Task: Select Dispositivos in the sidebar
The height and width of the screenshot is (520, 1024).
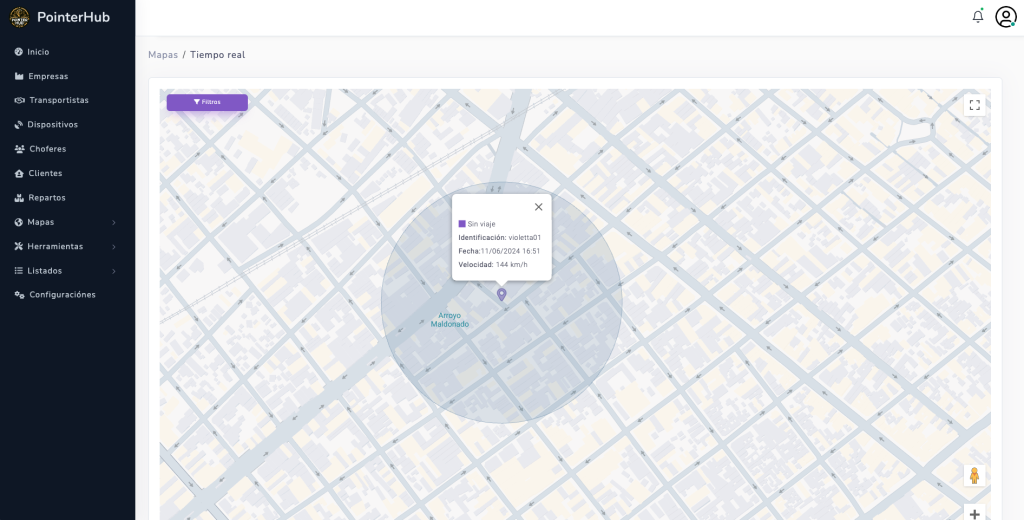Action: (x=52, y=125)
